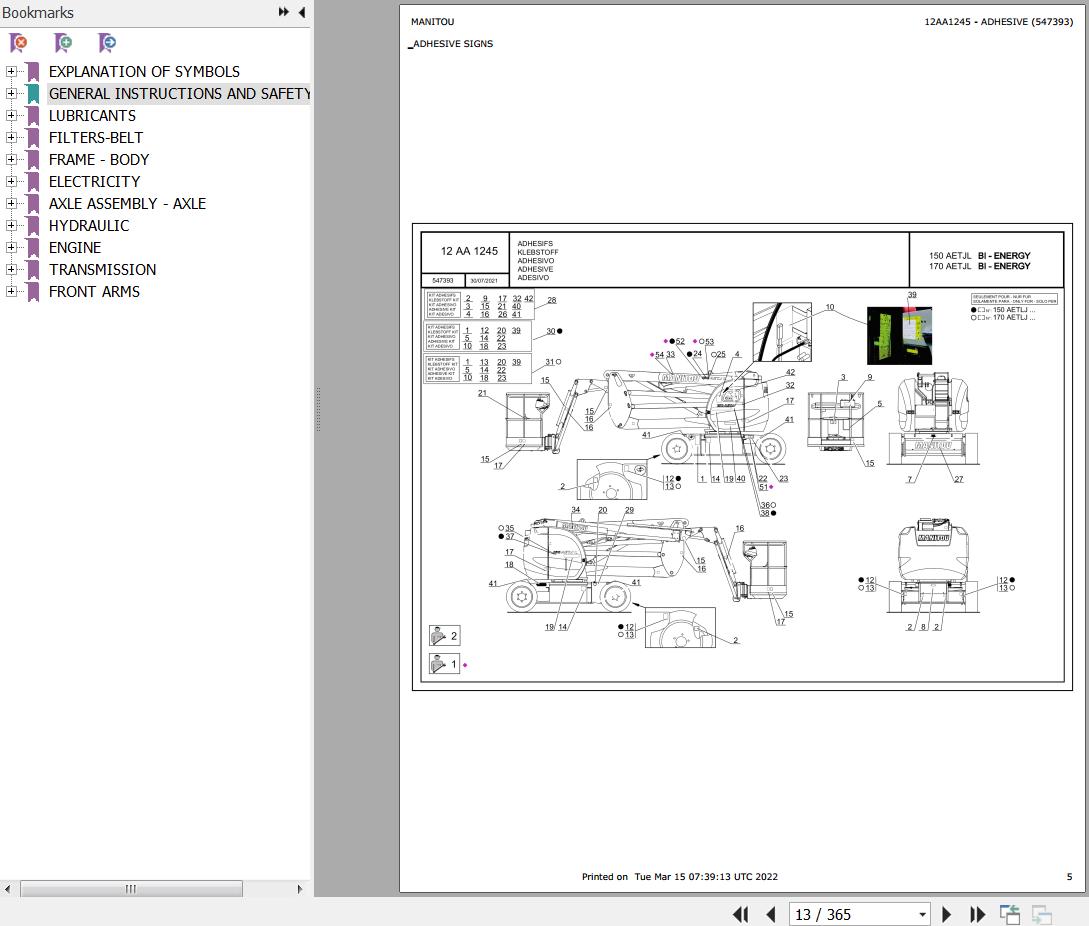Click the green decal photo in diagram
Viewport: 1089px width, 926px height.
click(899, 336)
